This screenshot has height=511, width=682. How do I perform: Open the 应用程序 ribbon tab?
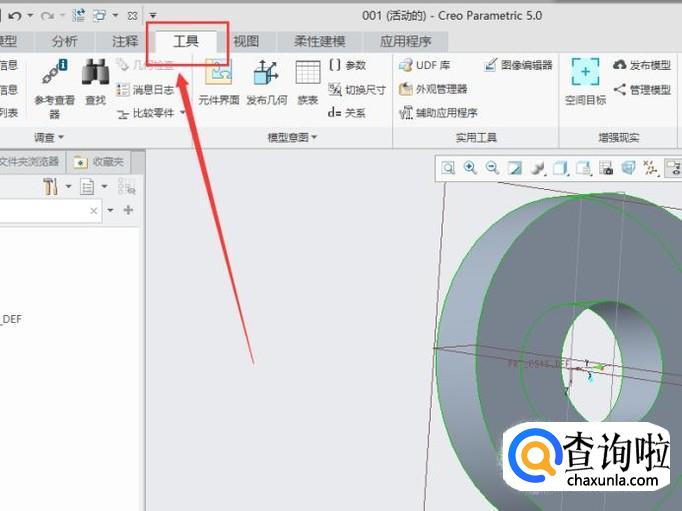pyautogui.click(x=405, y=41)
